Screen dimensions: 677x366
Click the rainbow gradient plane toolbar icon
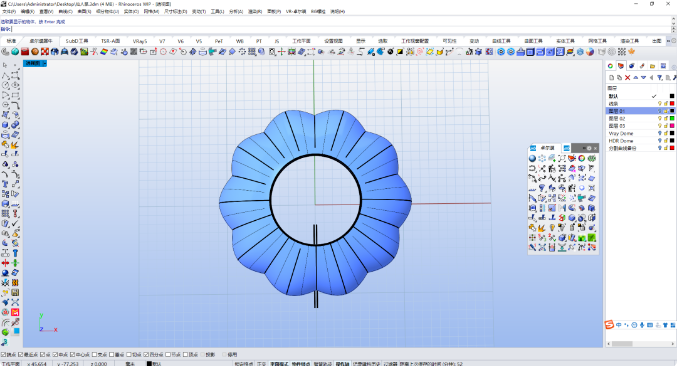104,52
